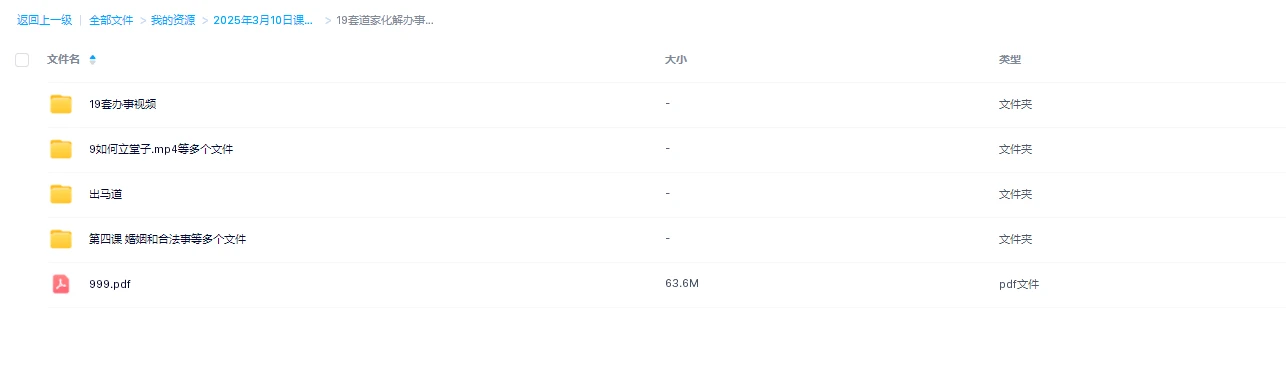The image size is (1286, 391).
Task: Sort files using the 文件名 sort arrow
Action: 93,60
